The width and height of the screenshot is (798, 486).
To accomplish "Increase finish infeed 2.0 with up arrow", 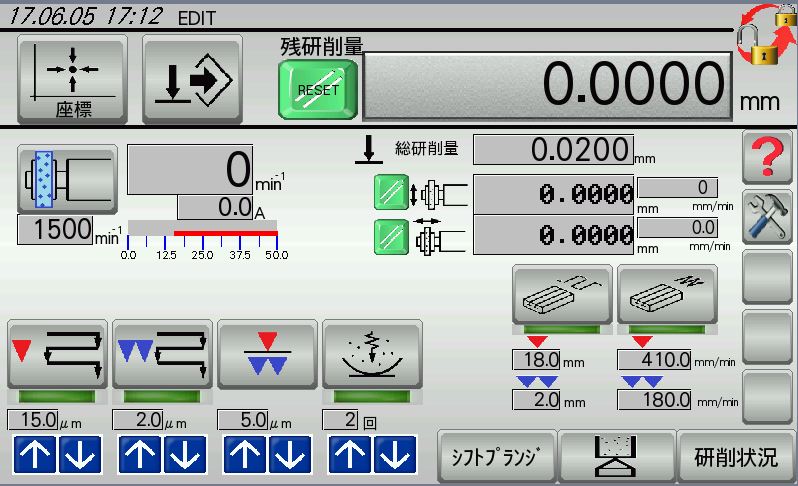I will click(x=139, y=454).
